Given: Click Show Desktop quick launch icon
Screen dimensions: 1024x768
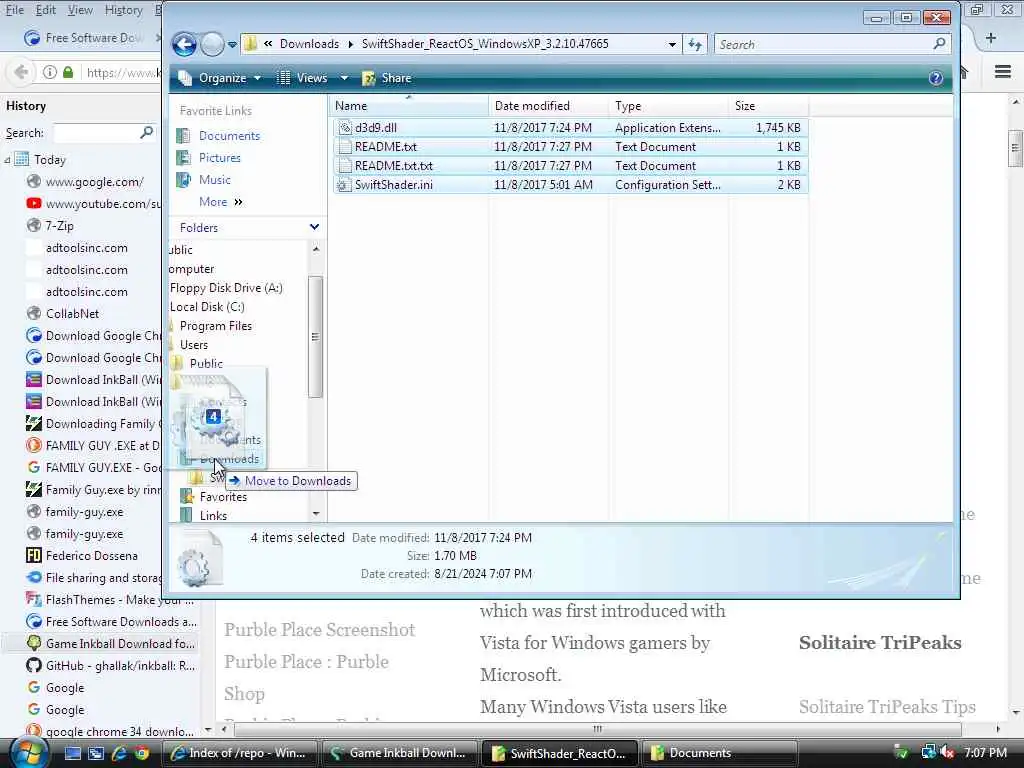Looking at the screenshot, I should click(72, 754).
